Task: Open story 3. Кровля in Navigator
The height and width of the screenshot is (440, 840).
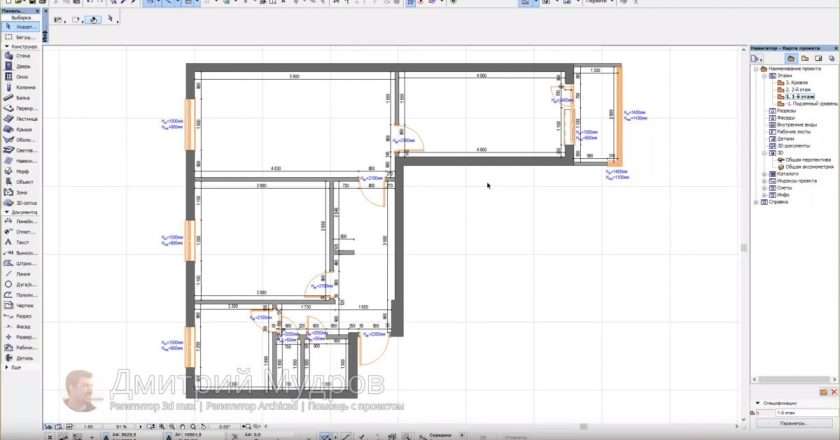Action: pos(793,83)
